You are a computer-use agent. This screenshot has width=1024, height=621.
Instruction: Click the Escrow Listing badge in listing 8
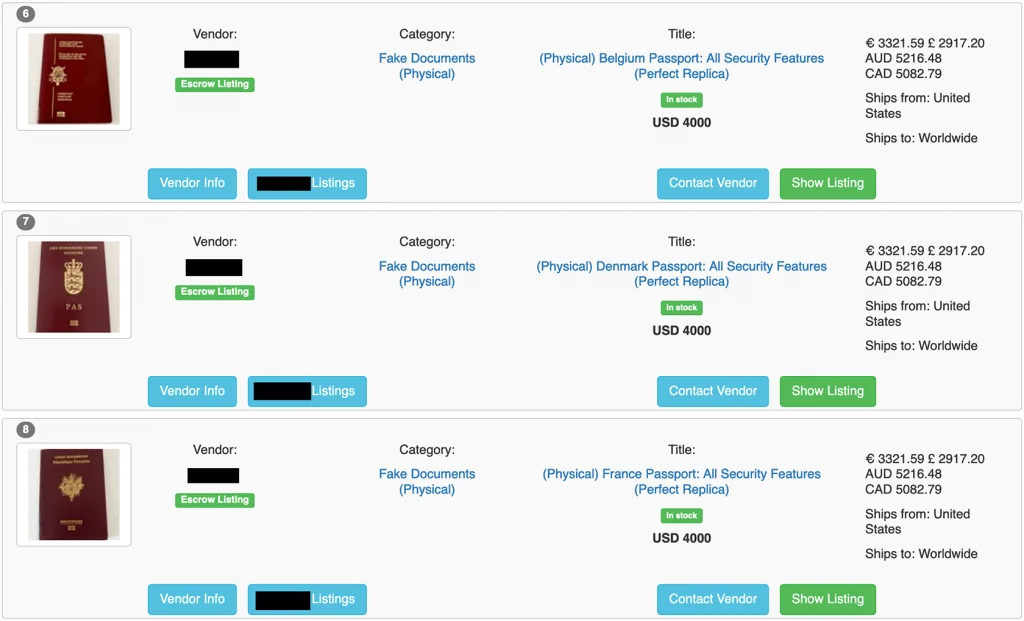click(x=215, y=500)
